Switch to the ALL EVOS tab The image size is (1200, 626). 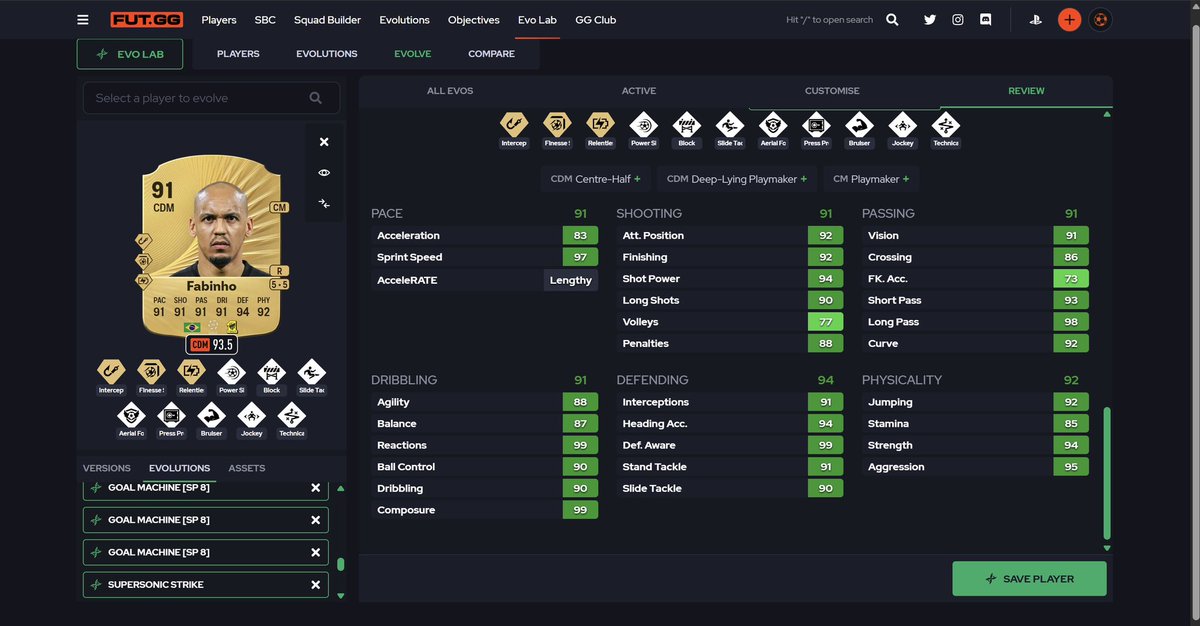pos(450,91)
